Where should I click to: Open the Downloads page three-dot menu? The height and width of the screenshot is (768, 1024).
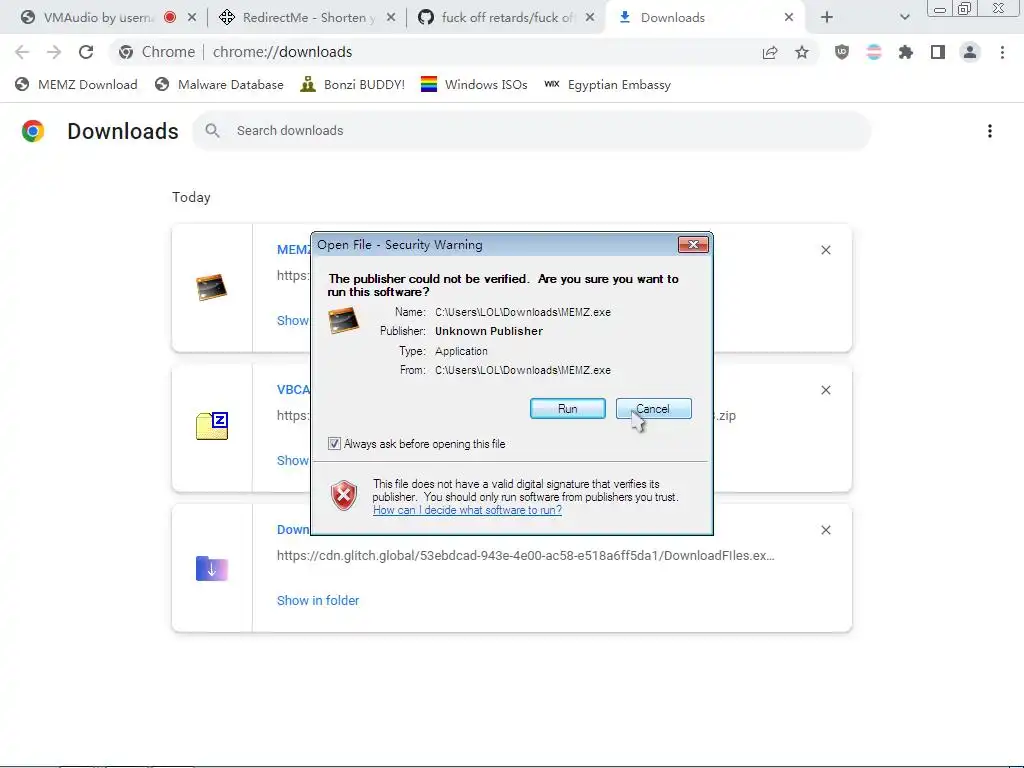990,131
